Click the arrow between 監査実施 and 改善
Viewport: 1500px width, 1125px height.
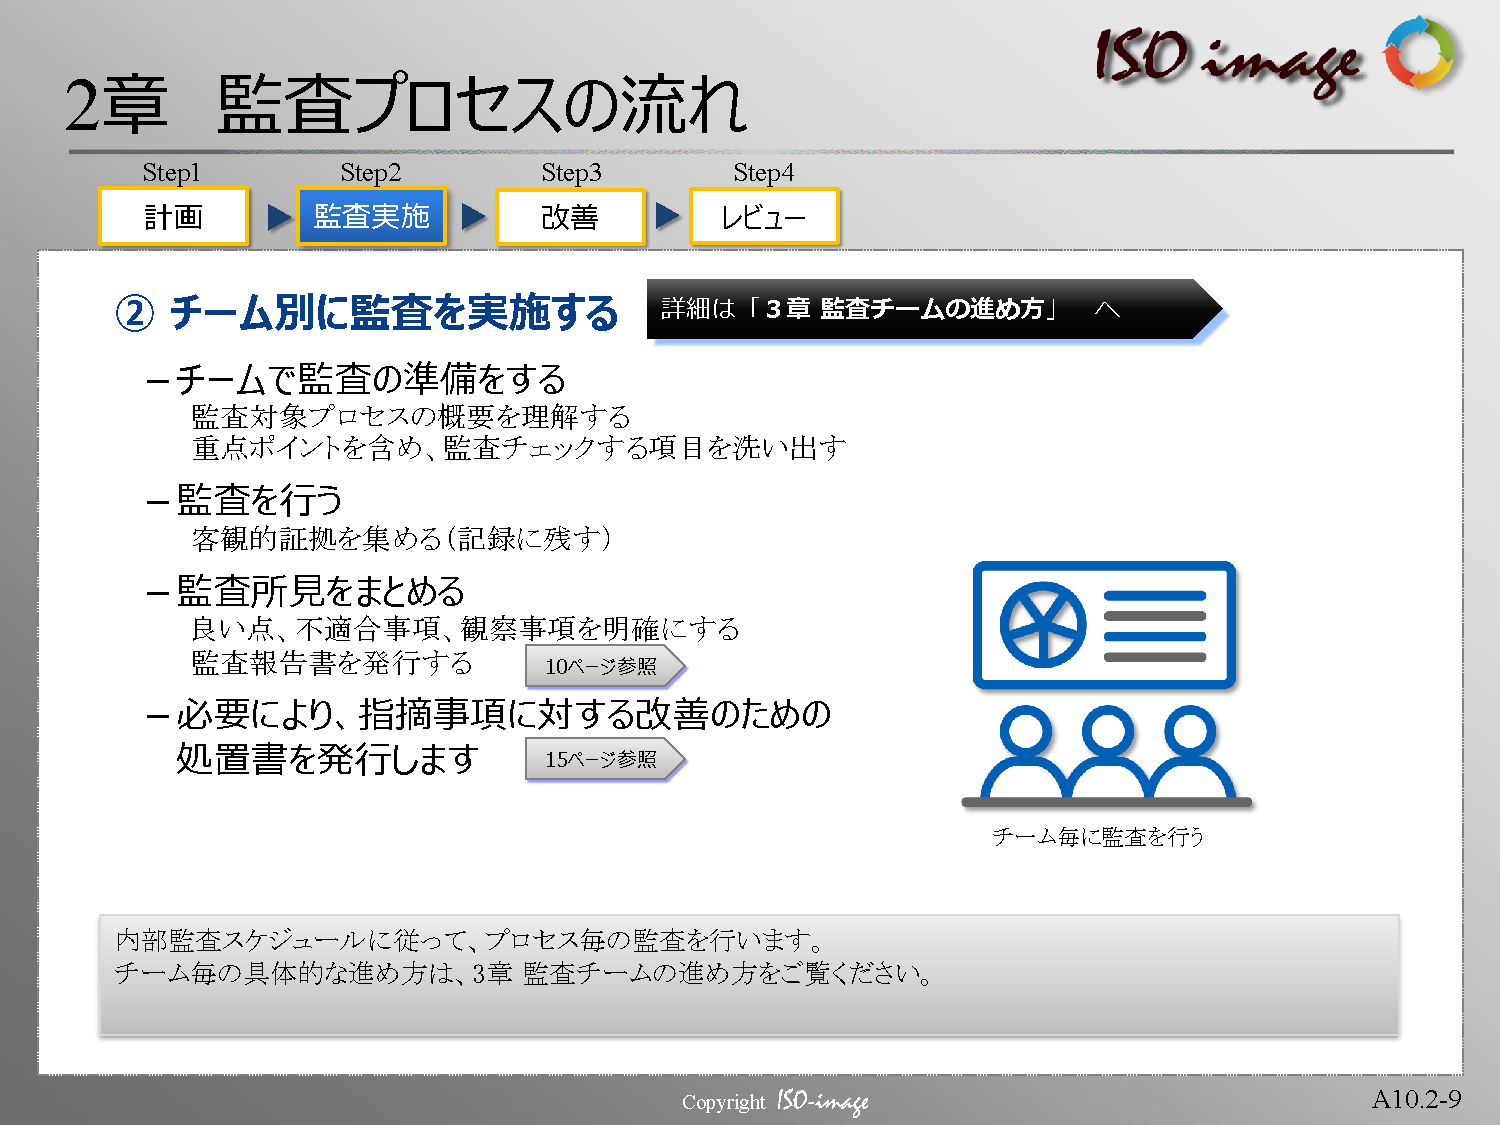[x=474, y=217]
